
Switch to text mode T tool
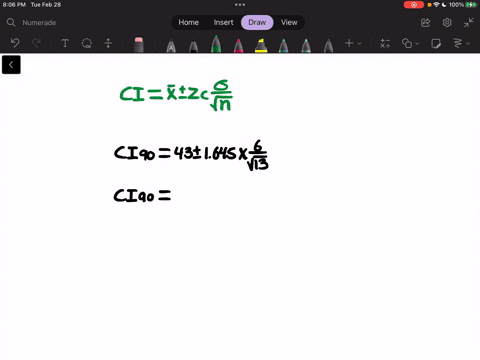(65, 43)
